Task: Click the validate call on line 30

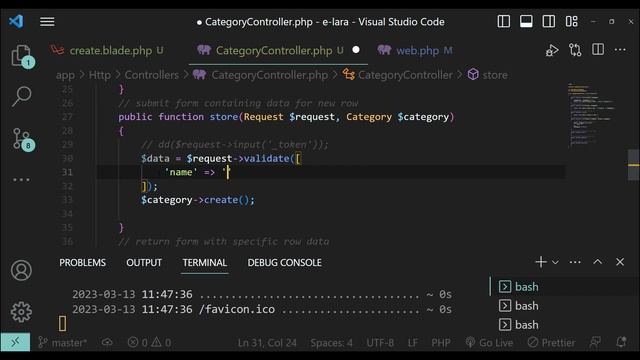Action: [267, 158]
